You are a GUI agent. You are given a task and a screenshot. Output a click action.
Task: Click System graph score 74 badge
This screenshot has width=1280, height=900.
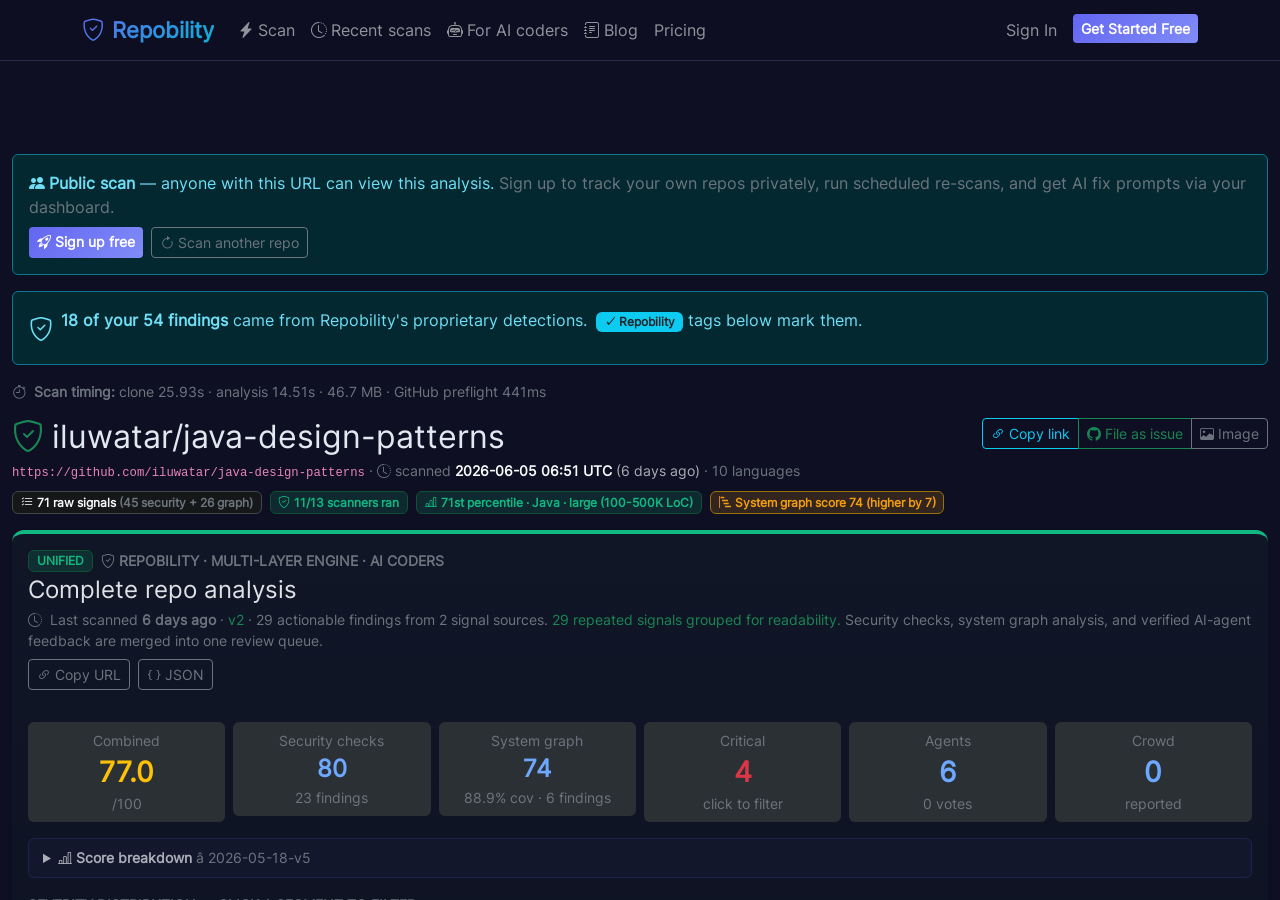pos(827,502)
